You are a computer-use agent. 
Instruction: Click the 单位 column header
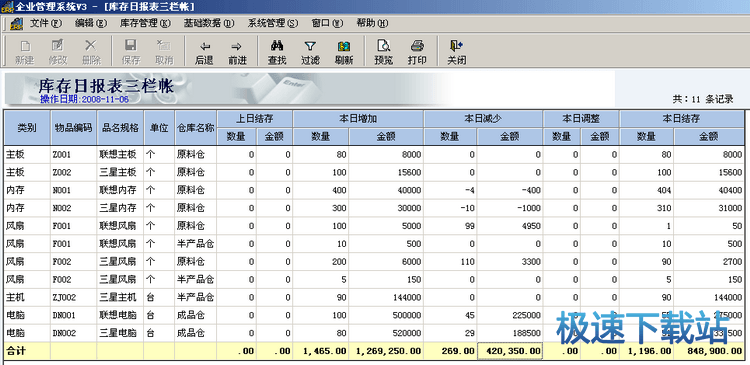coord(159,128)
